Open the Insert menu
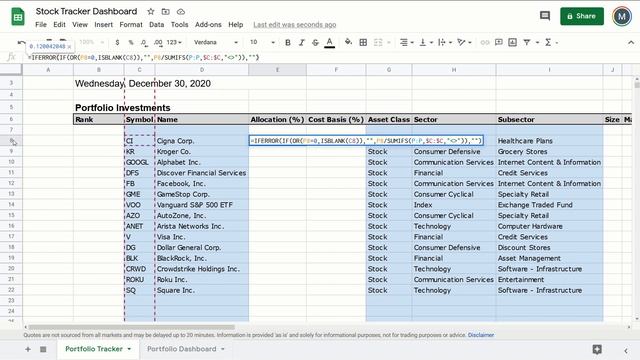 [104, 24]
